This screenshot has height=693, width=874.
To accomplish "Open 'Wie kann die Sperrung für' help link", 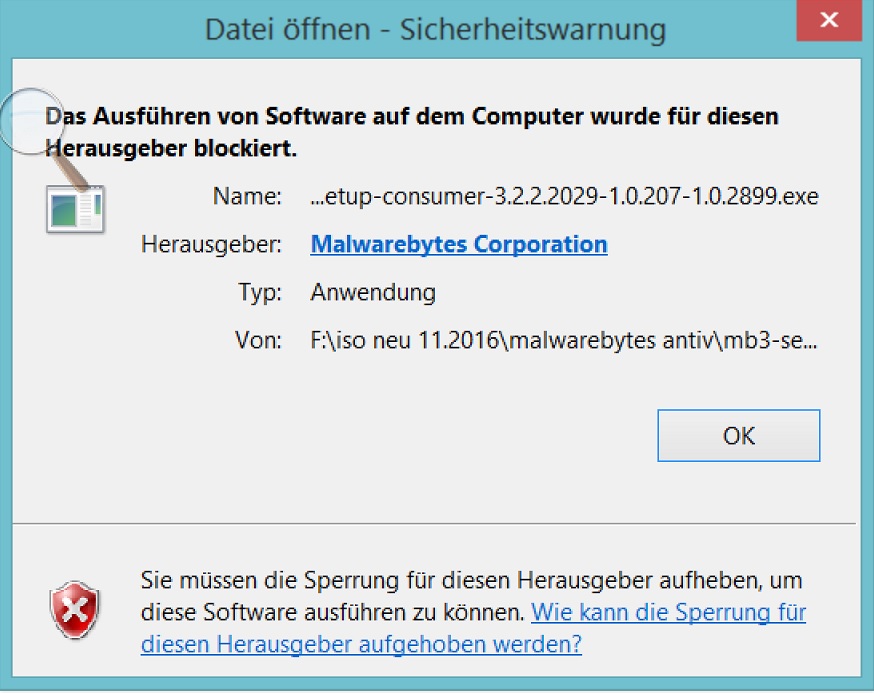I will [668, 612].
